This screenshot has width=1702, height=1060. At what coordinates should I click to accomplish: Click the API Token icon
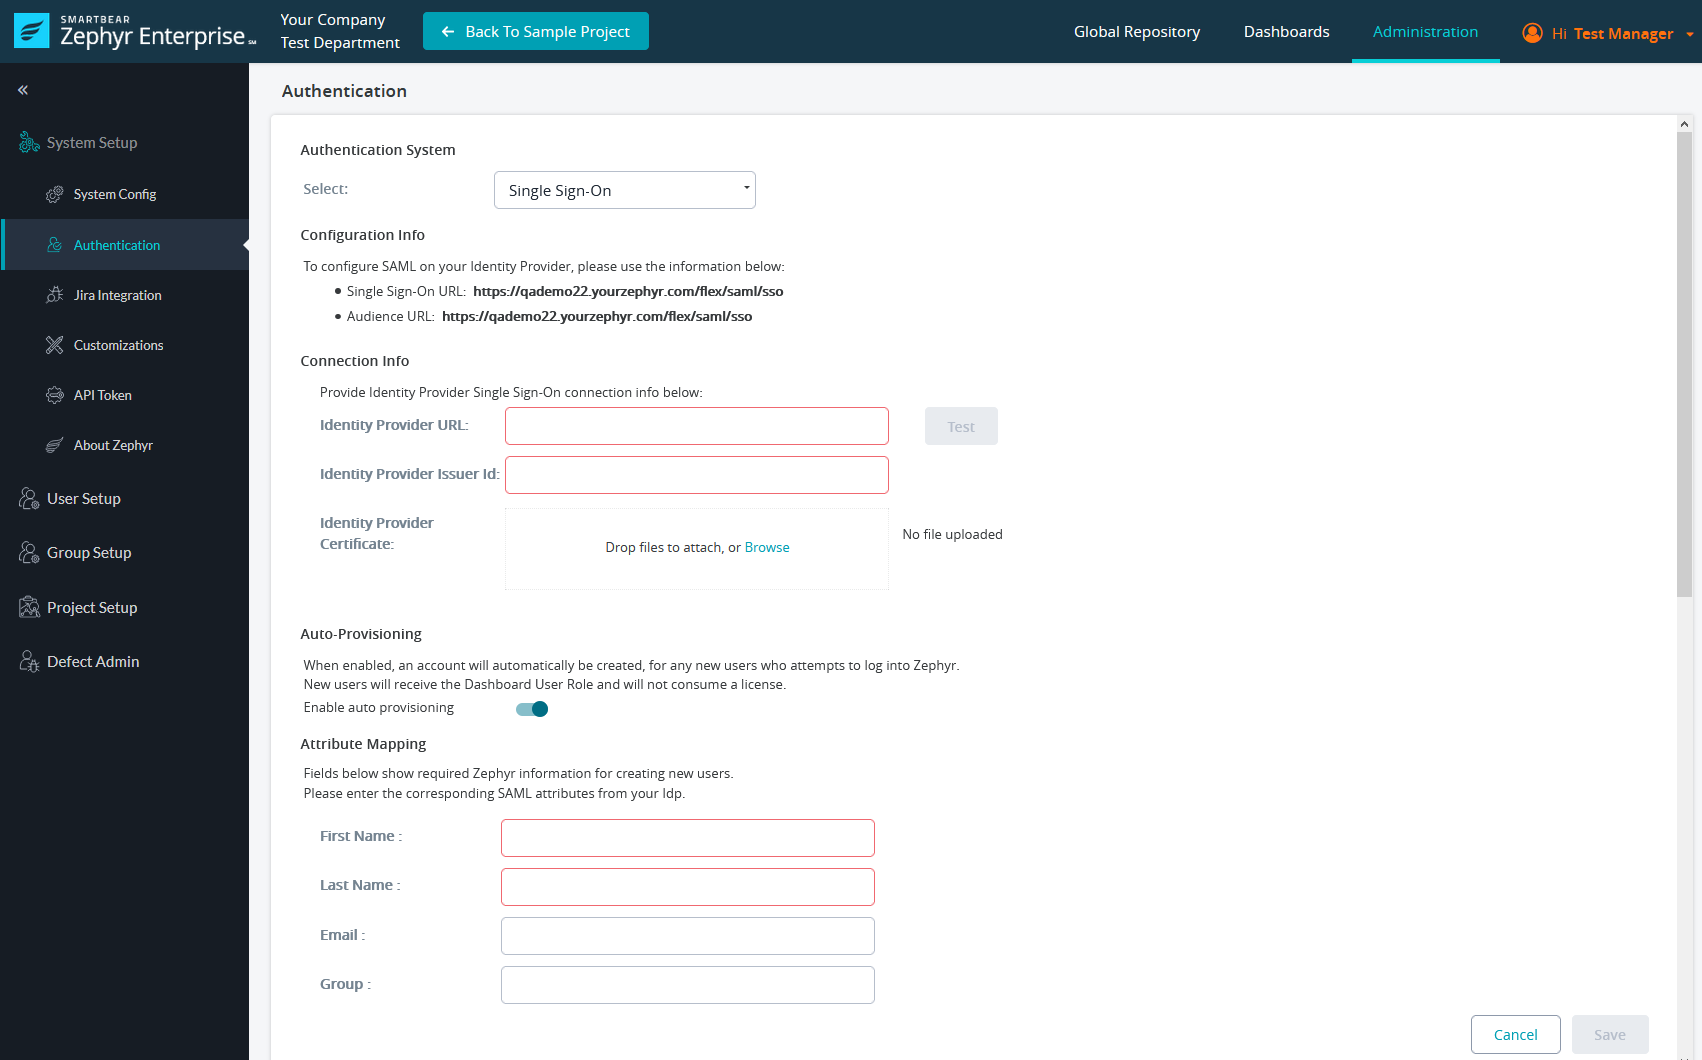tap(55, 395)
